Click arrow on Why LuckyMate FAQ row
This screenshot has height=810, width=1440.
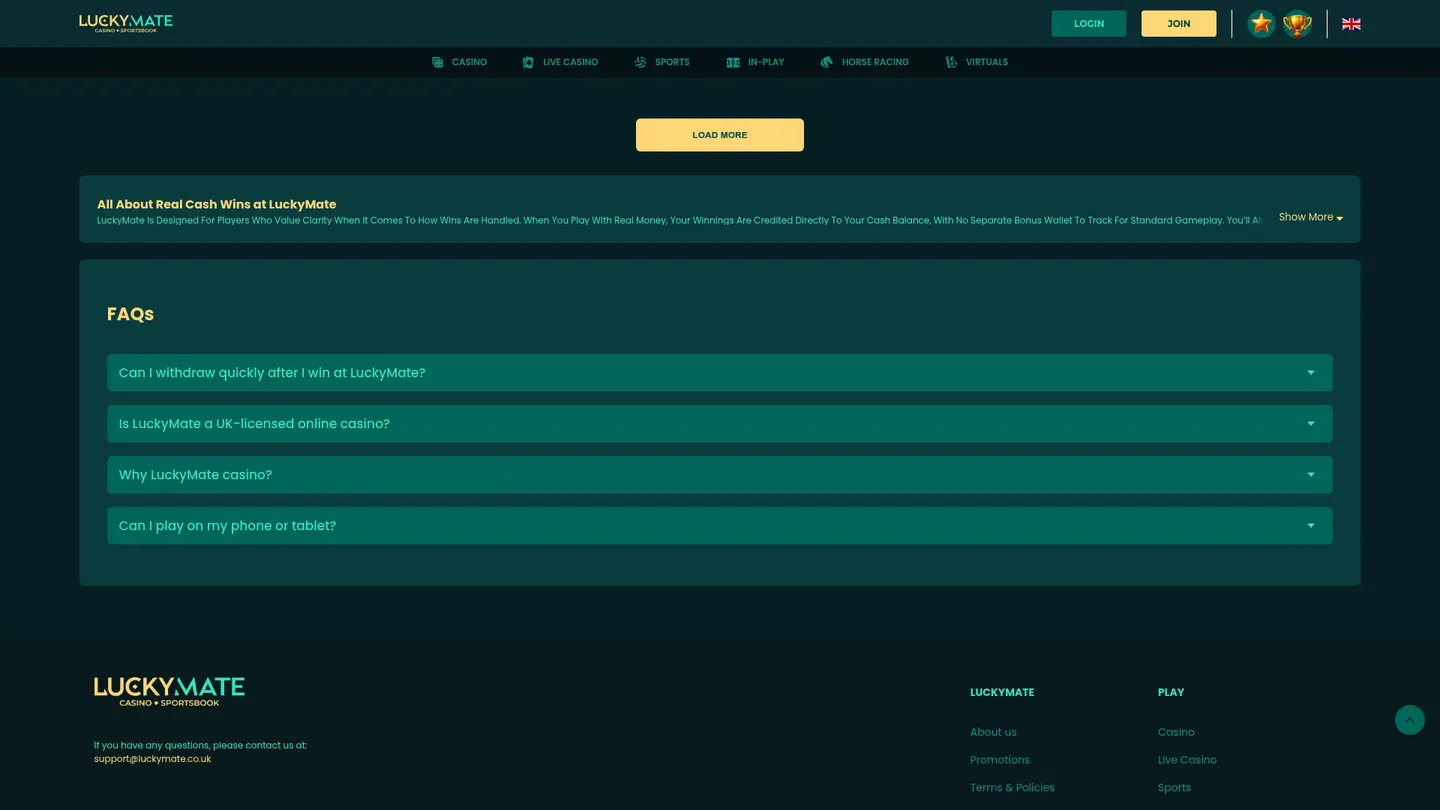[1311, 475]
